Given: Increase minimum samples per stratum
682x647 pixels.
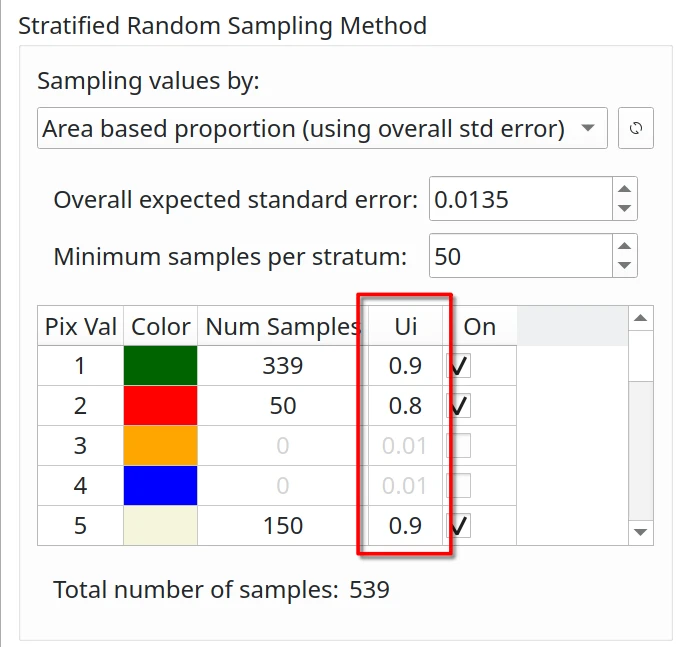Looking at the screenshot, I should pos(625,246).
